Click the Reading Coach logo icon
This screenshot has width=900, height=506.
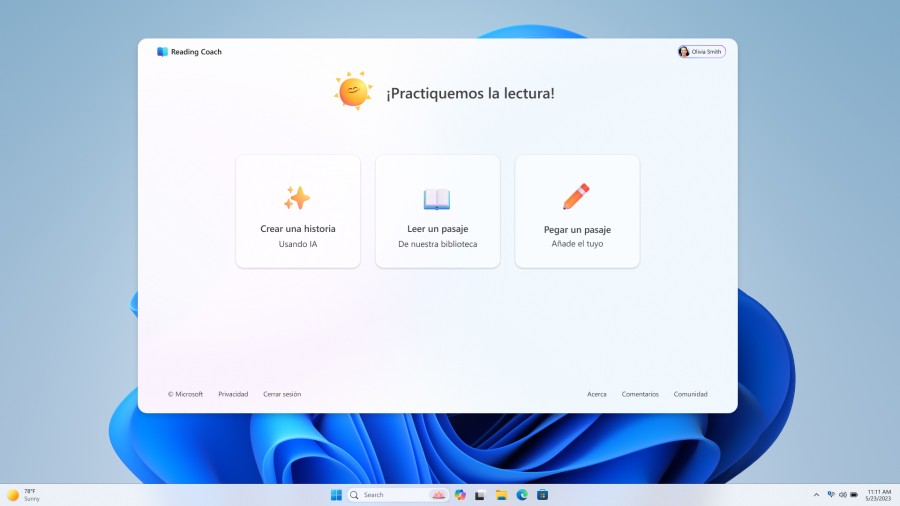[162, 52]
